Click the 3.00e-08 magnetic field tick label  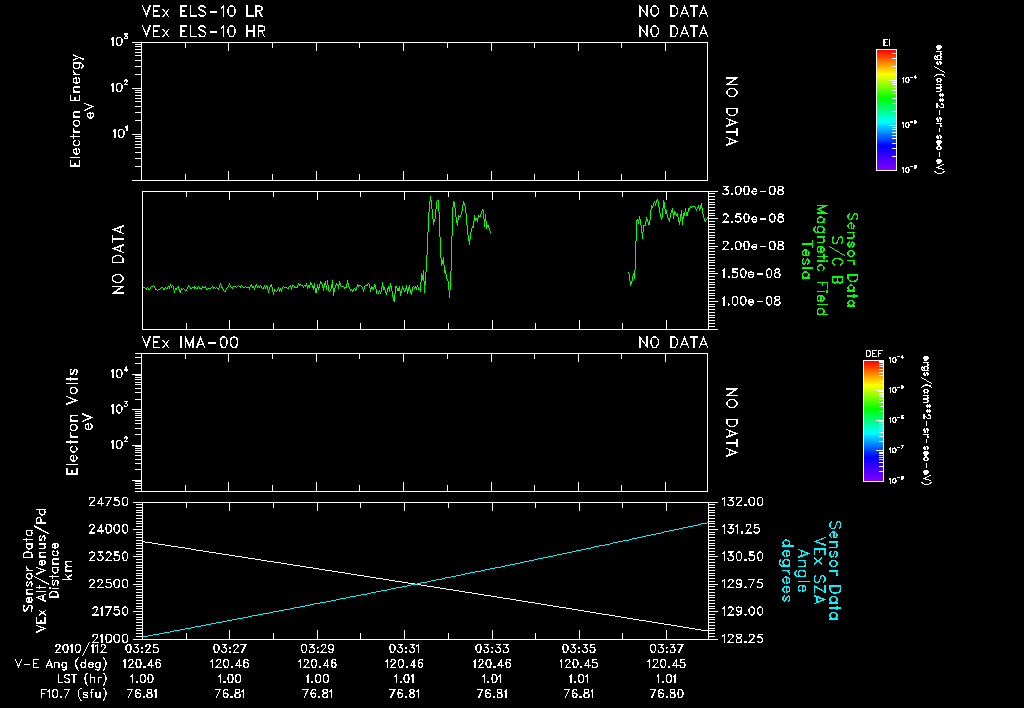click(754, 191)
